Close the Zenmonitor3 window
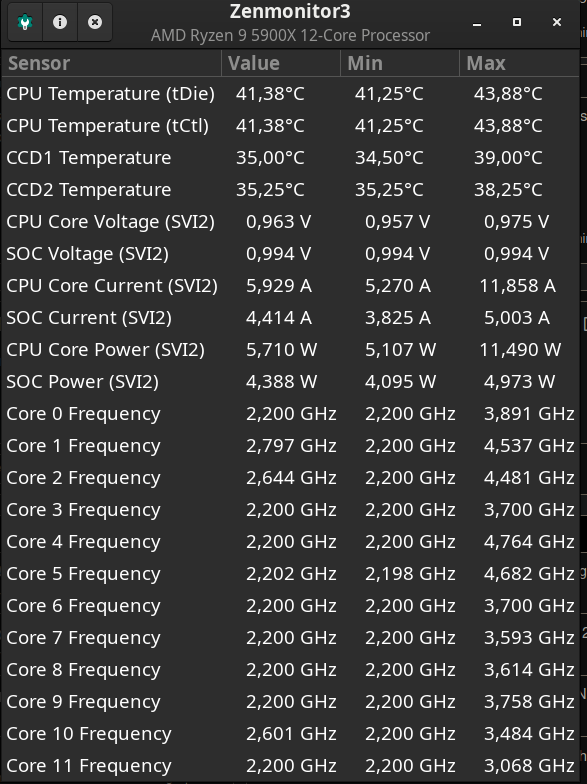The image size is (587, 784). pyautogui.click(x=557, y=22)
